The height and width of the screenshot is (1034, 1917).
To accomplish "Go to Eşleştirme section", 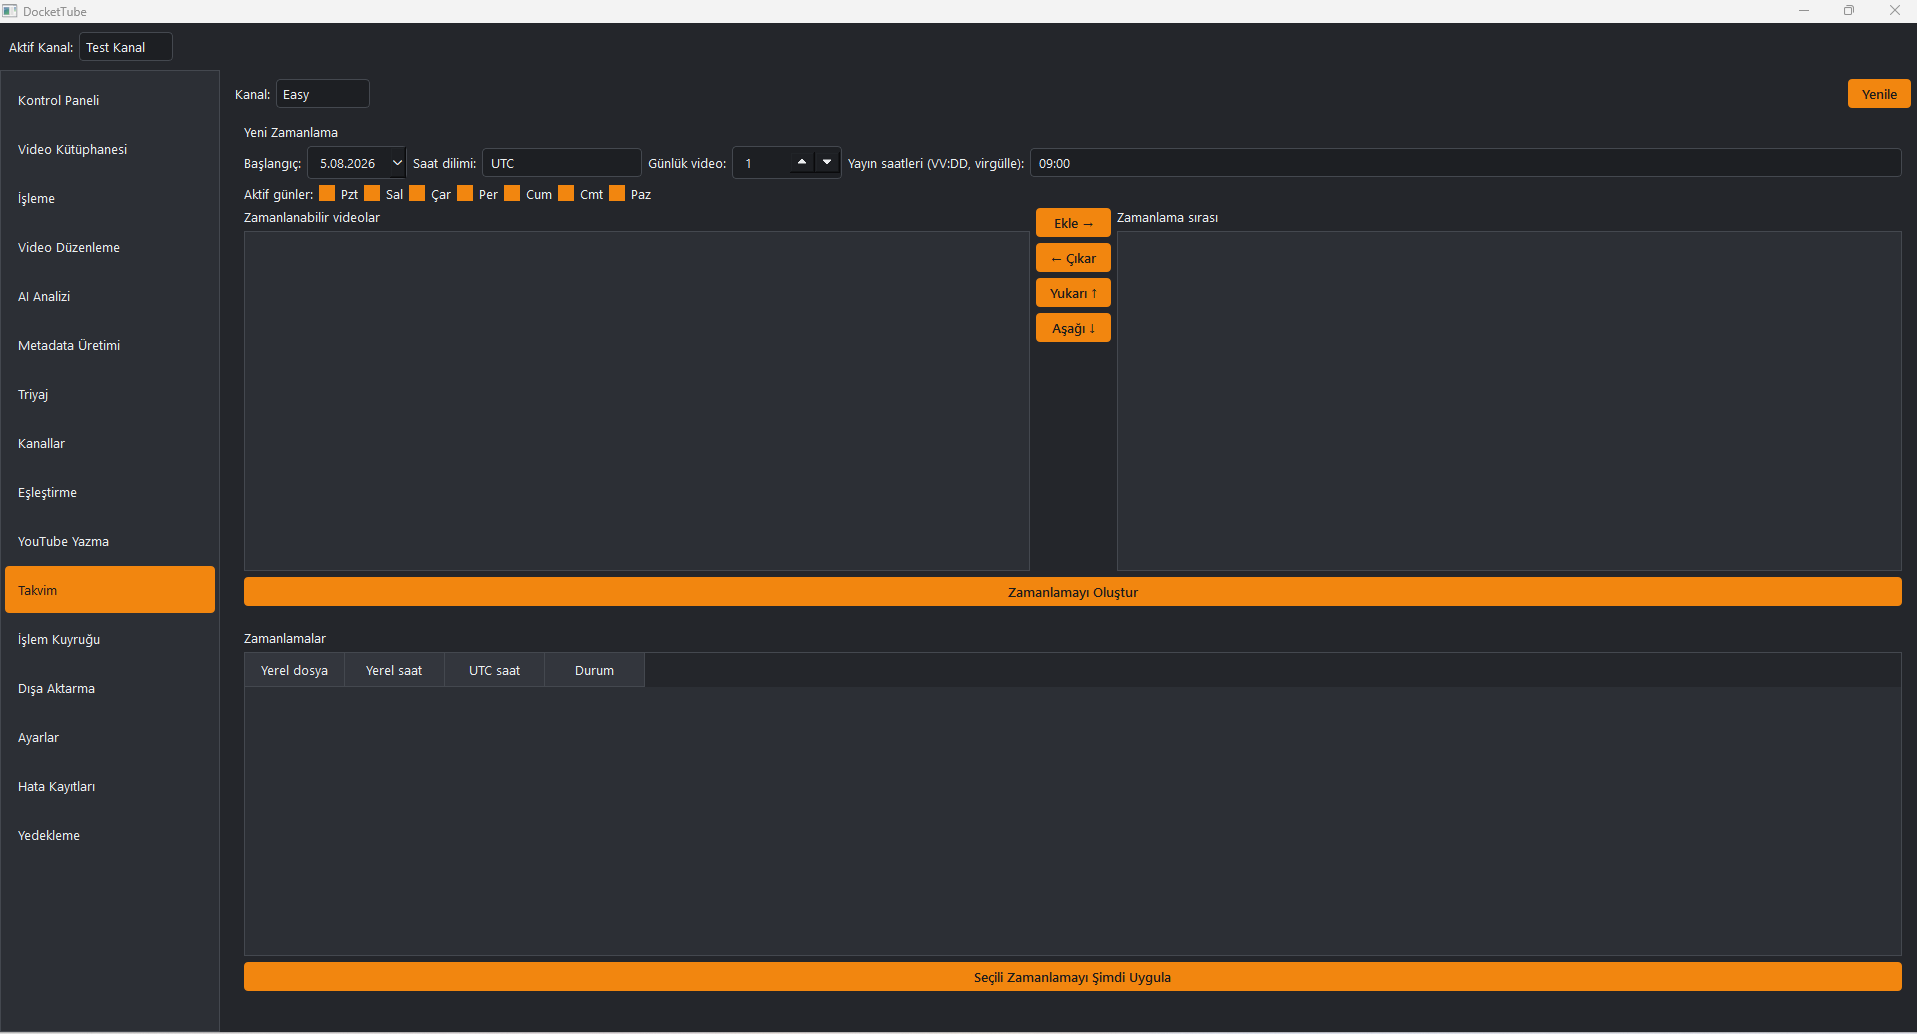I will (x=110, y=492).
